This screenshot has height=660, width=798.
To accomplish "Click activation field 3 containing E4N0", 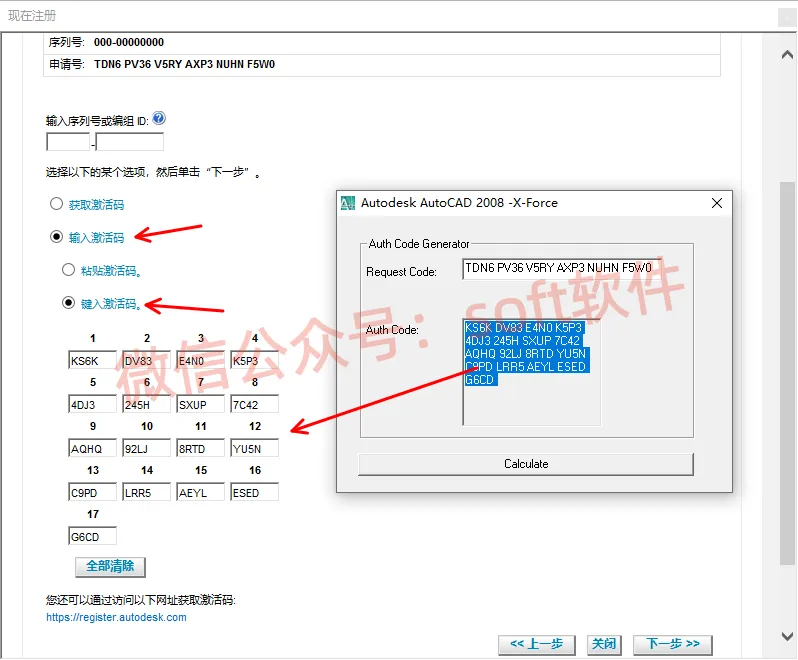I will coord(201,360).
